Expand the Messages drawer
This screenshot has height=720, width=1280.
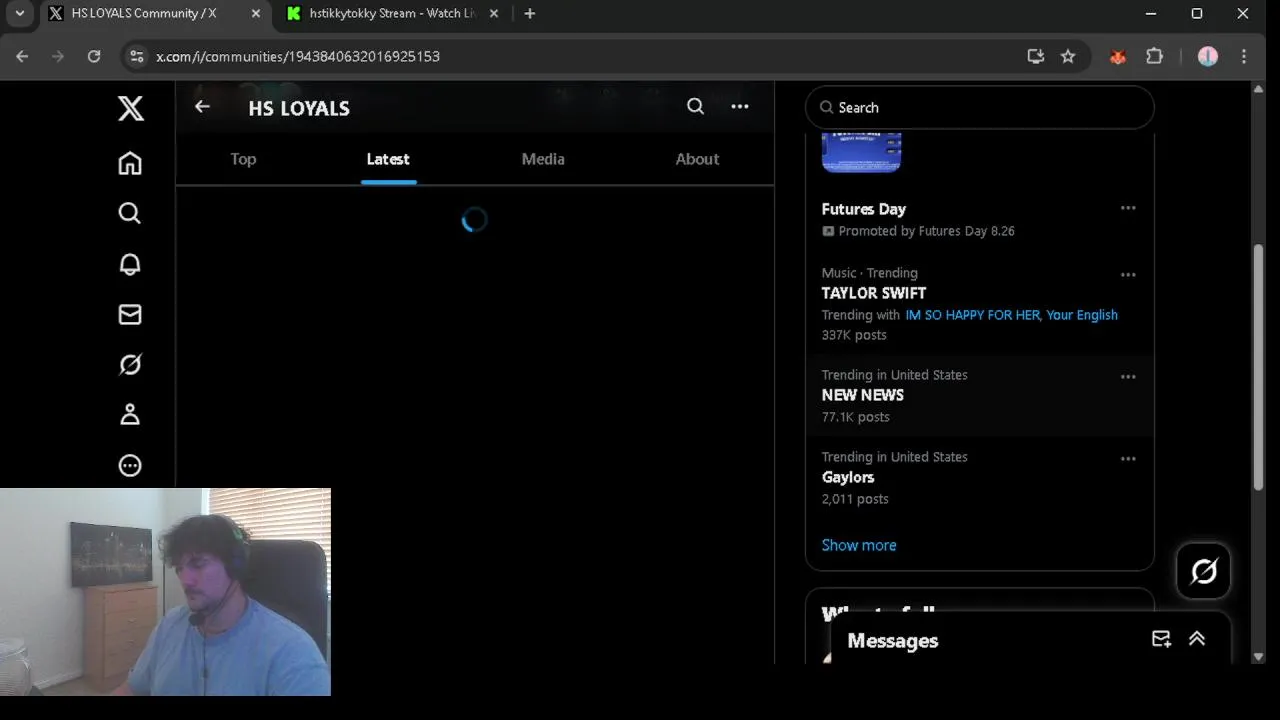pyautogui.click(x=1197, y=639)
